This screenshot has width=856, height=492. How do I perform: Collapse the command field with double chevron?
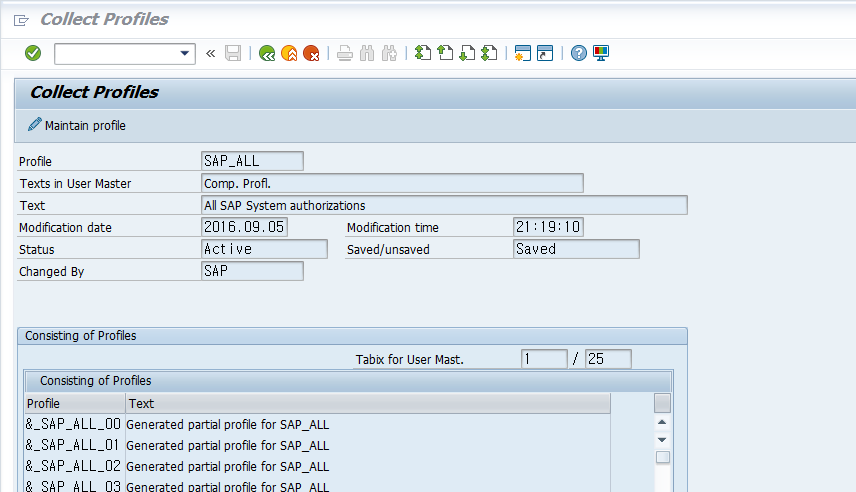211,54
